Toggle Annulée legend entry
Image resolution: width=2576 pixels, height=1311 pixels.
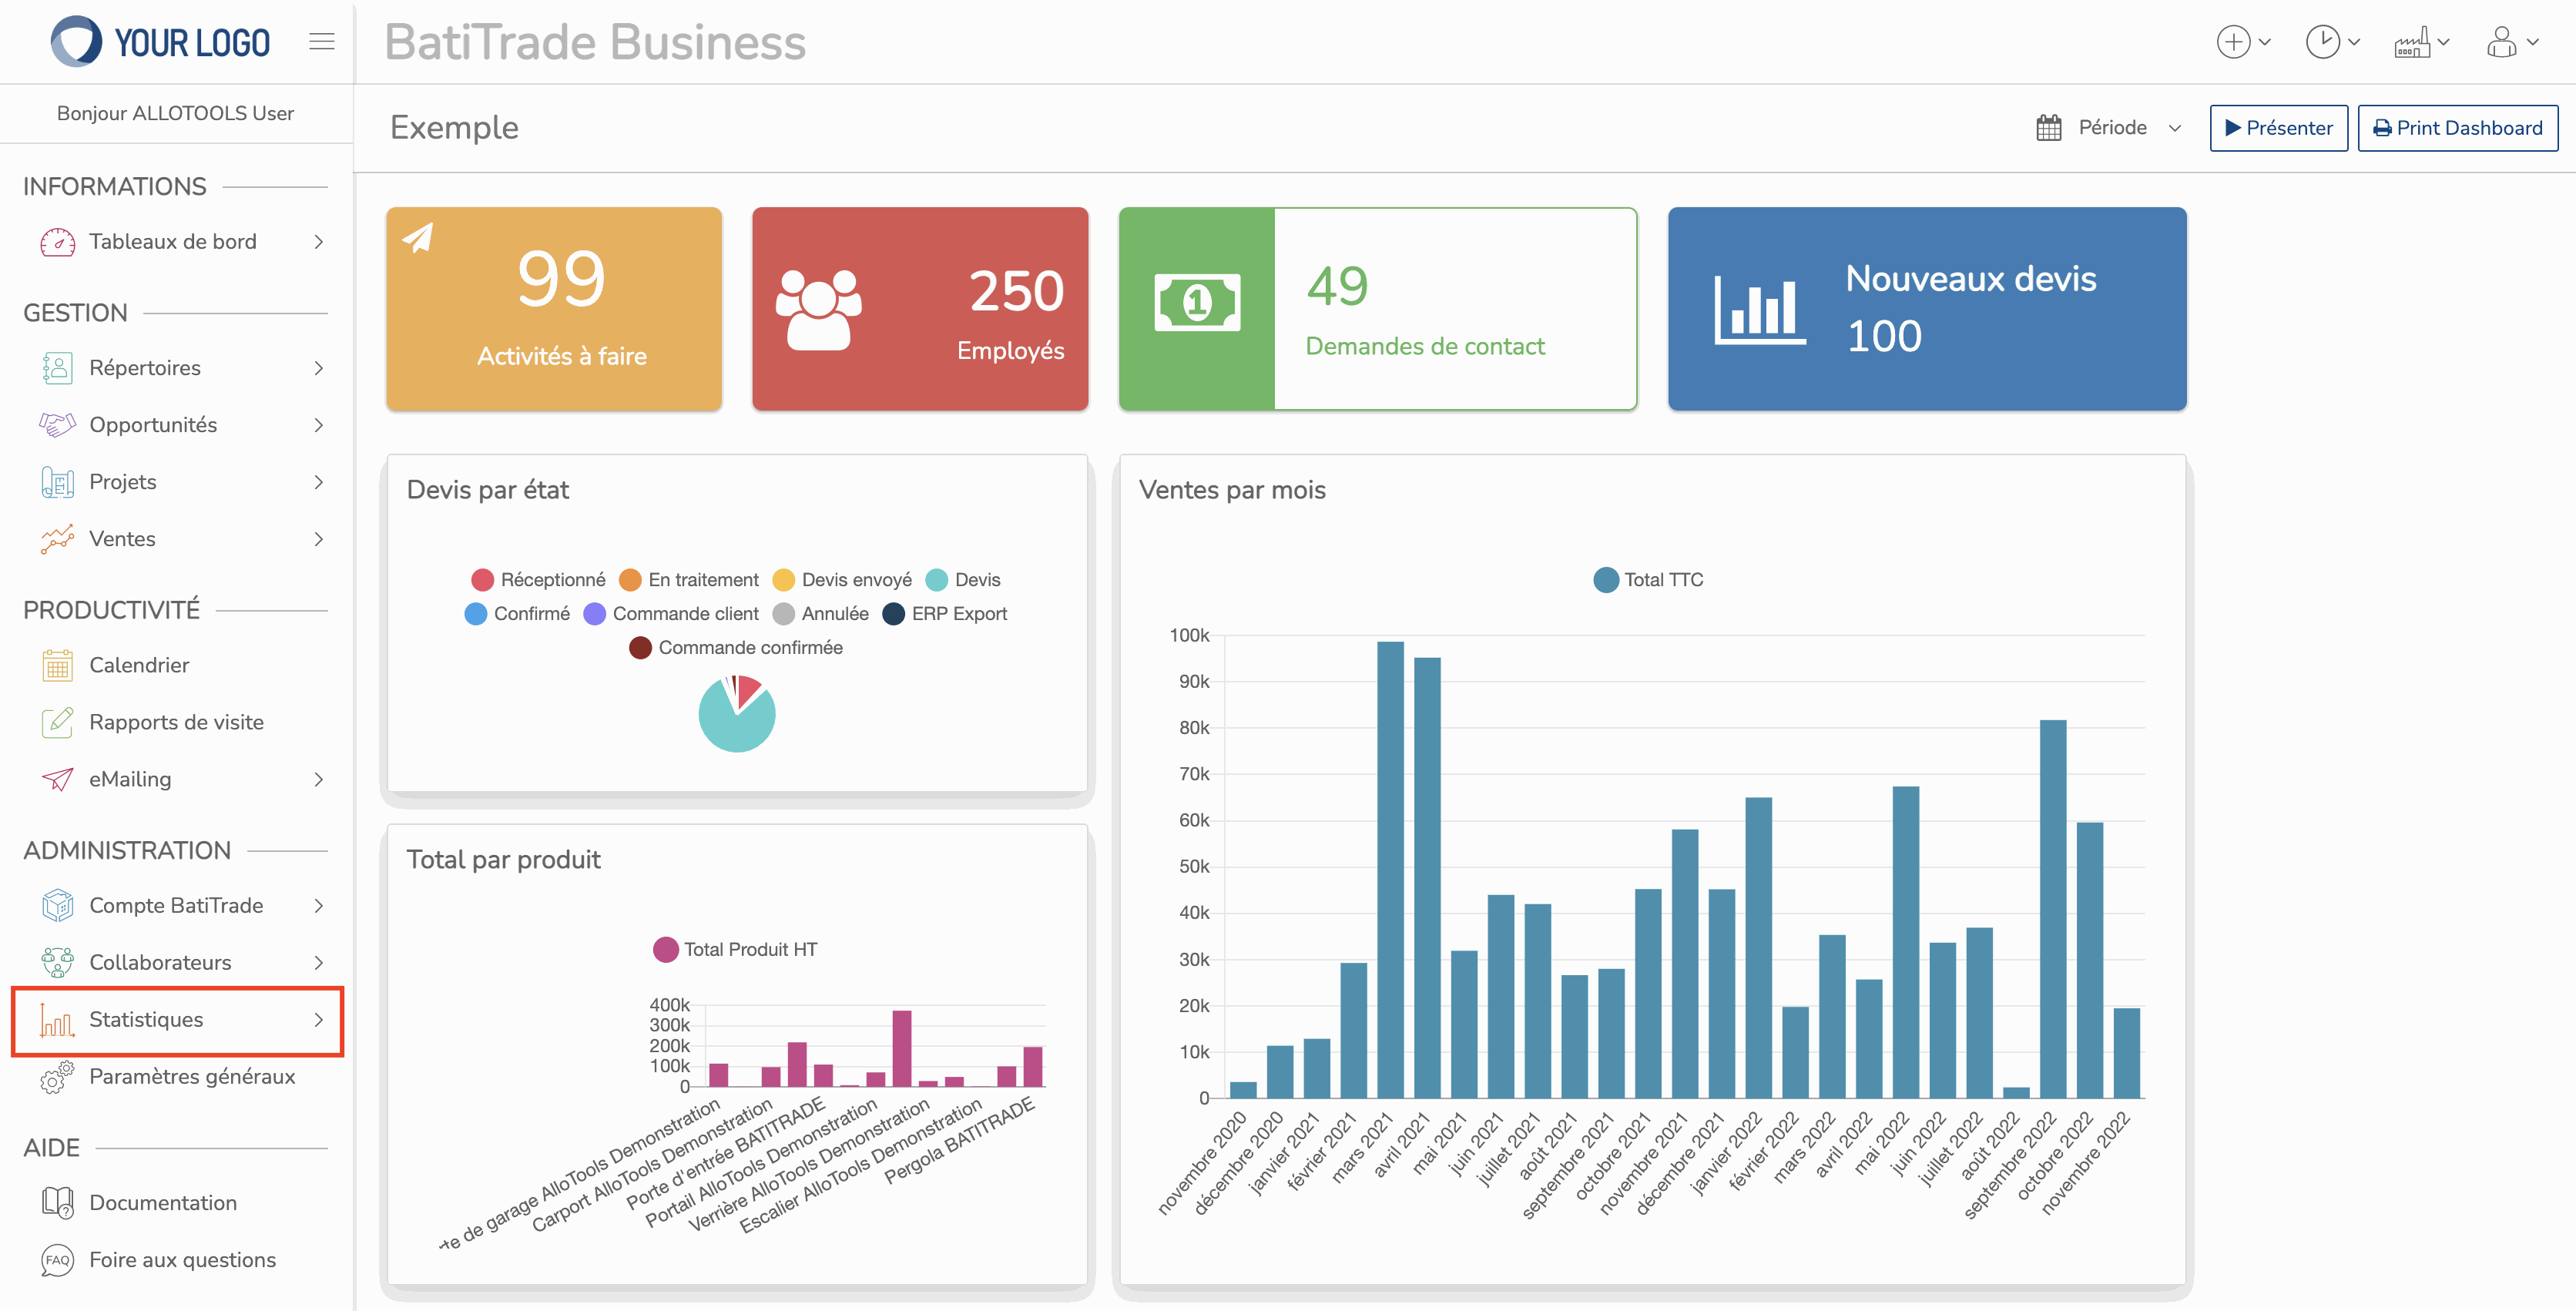(x=820, y=614)
